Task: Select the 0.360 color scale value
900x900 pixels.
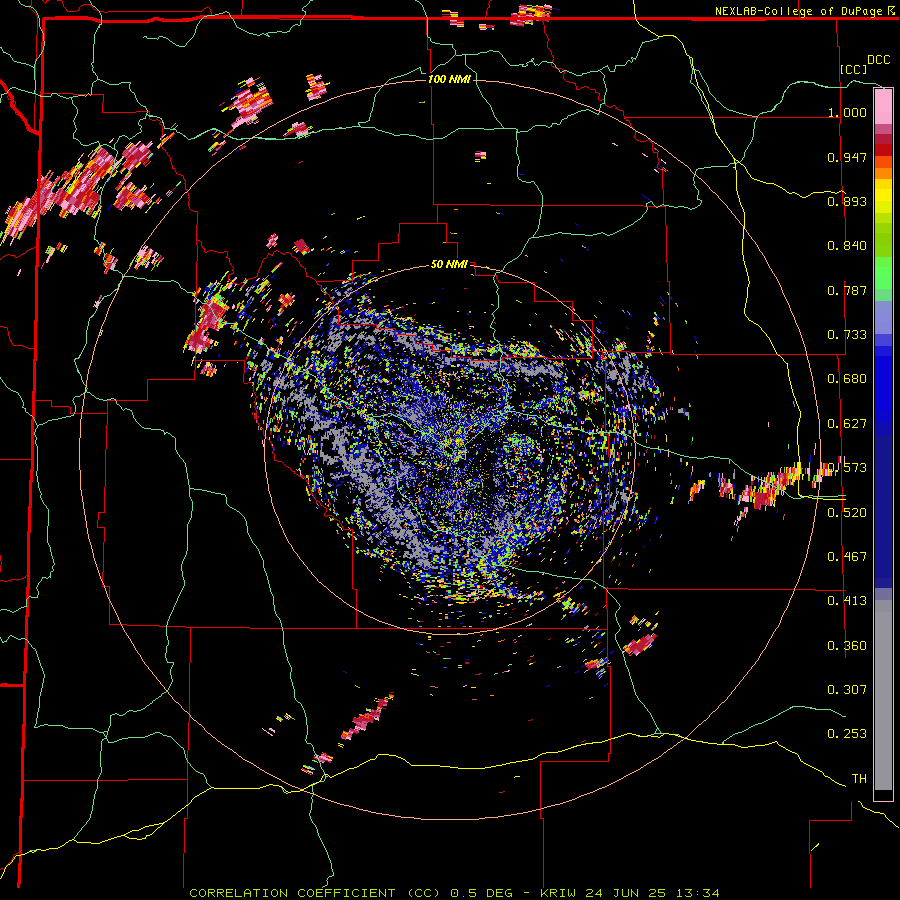Action: pos(847,646)
